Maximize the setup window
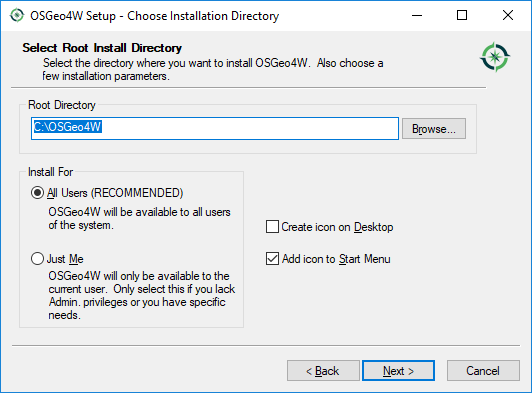The height and width of the screenshot is (393, 532). coord(462,15)
